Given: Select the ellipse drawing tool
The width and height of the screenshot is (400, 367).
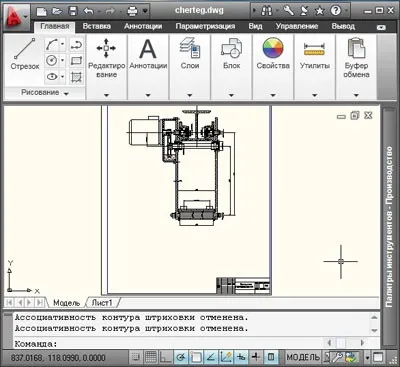Looking at the screenshot, I should [x=51, y=77].
